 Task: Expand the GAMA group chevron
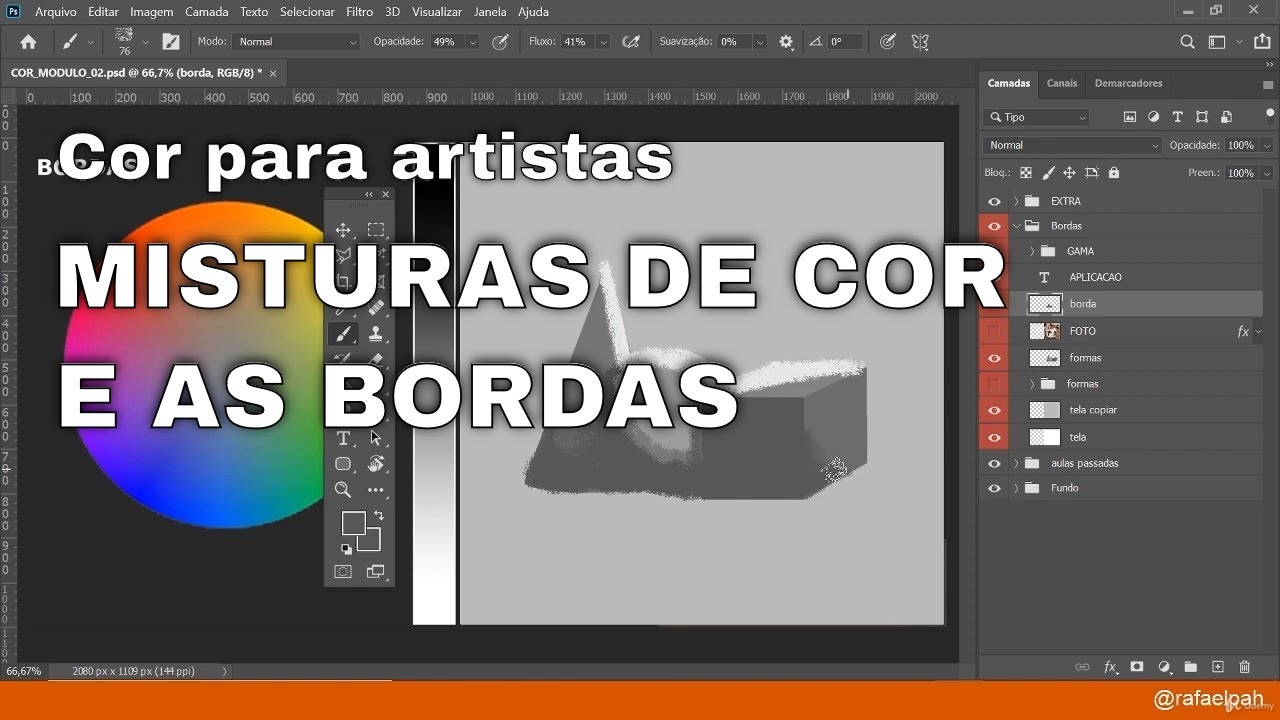click(1032, 251)
